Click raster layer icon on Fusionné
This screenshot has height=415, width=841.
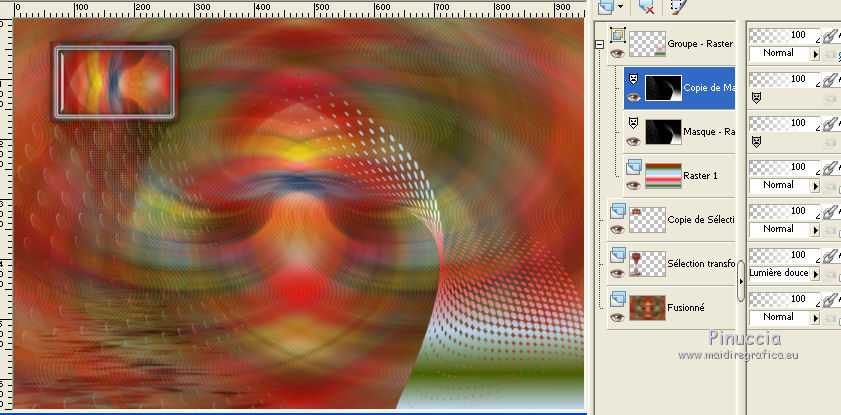pos(618,299)
